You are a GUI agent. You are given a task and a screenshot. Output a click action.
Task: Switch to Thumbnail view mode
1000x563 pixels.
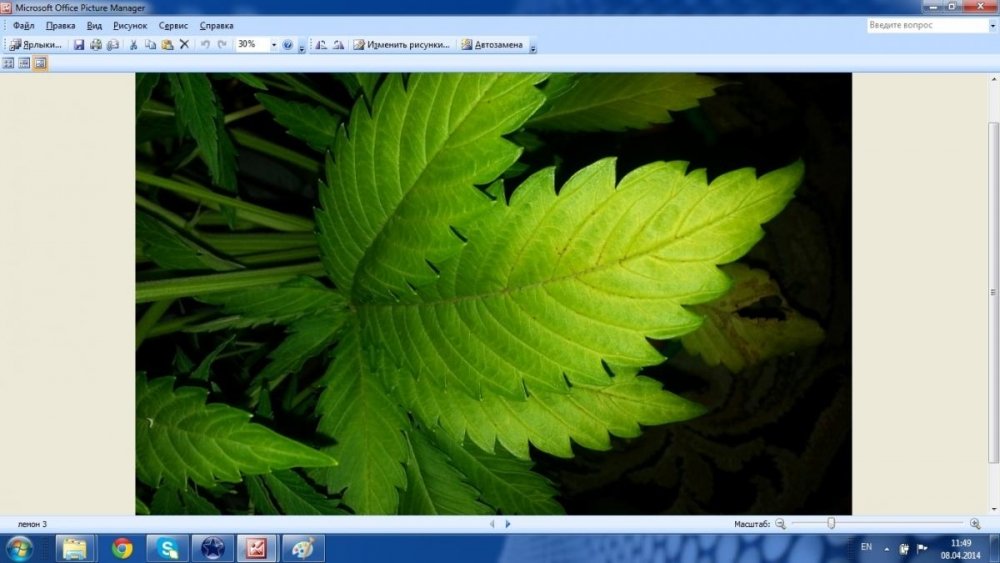pyautogui.click(x=8, y=63)
